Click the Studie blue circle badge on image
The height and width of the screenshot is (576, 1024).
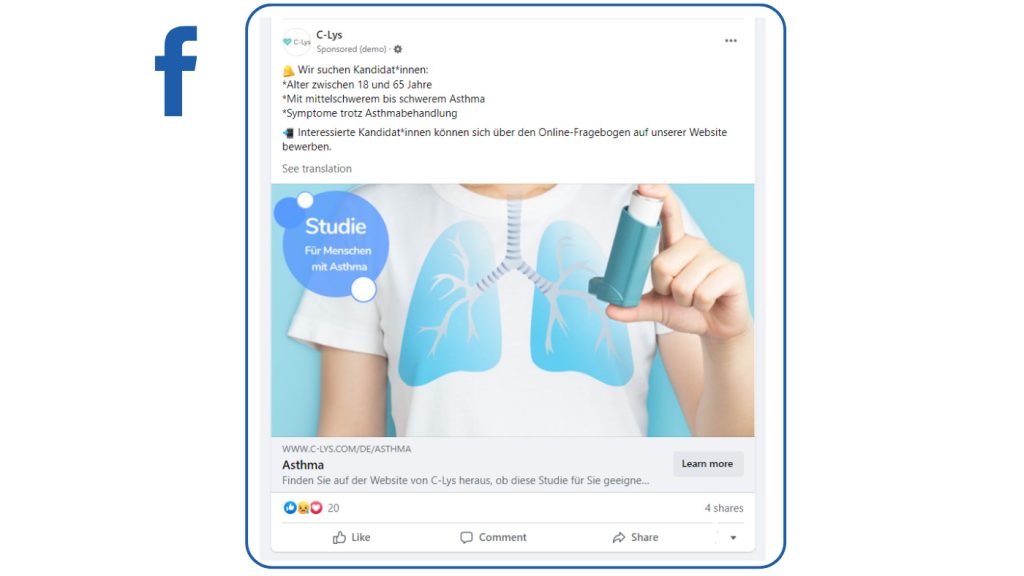click(334, 246)
